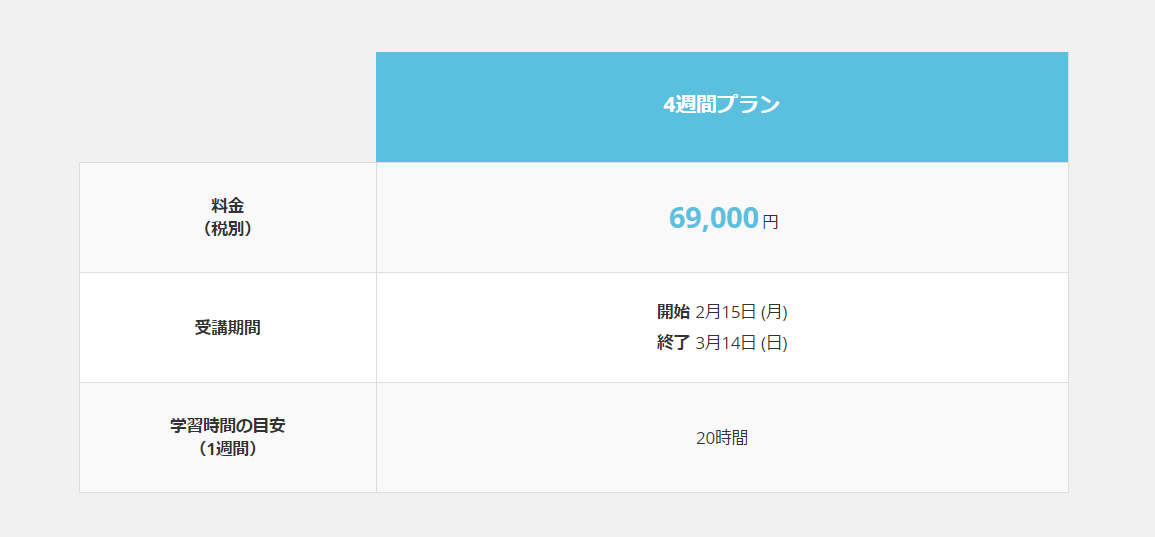Click the (税別) note under 料金

coord(228,229)
